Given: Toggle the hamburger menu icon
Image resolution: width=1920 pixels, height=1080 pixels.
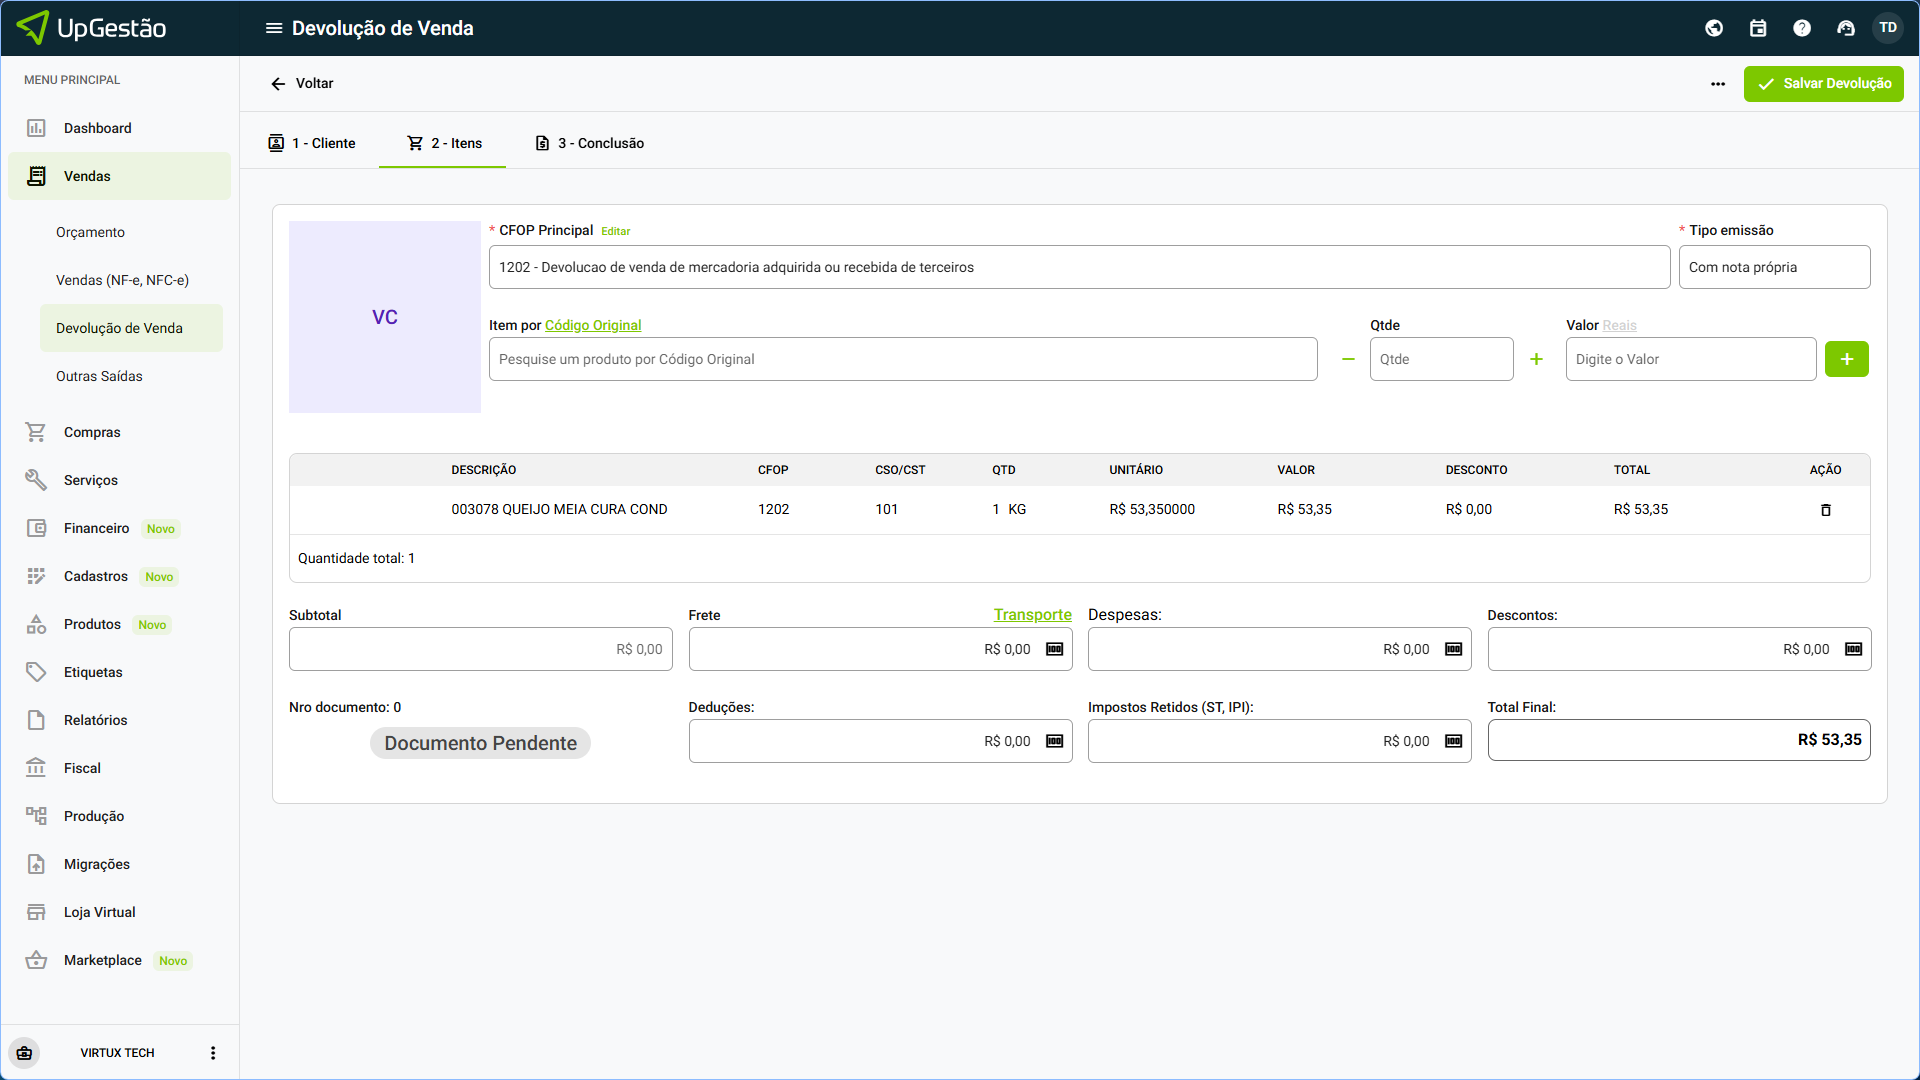Looking at the screenshot, I should pyautogui.click(x=273, y=28).
